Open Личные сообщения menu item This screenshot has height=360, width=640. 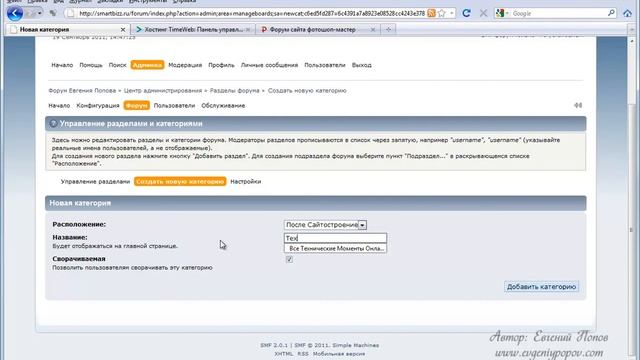coord(269,65)
